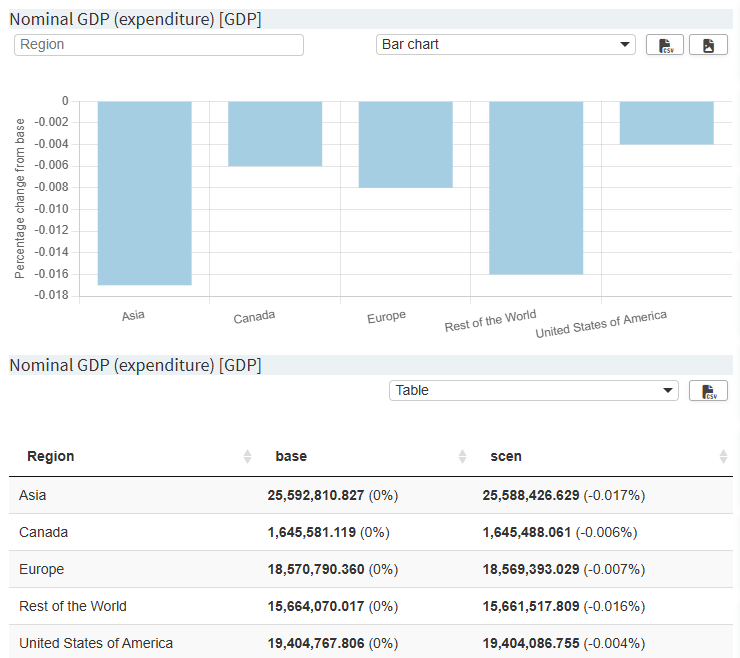Click base value 19,404,767.806
This screenshot has width=740, height=658.
pos(316,643)
